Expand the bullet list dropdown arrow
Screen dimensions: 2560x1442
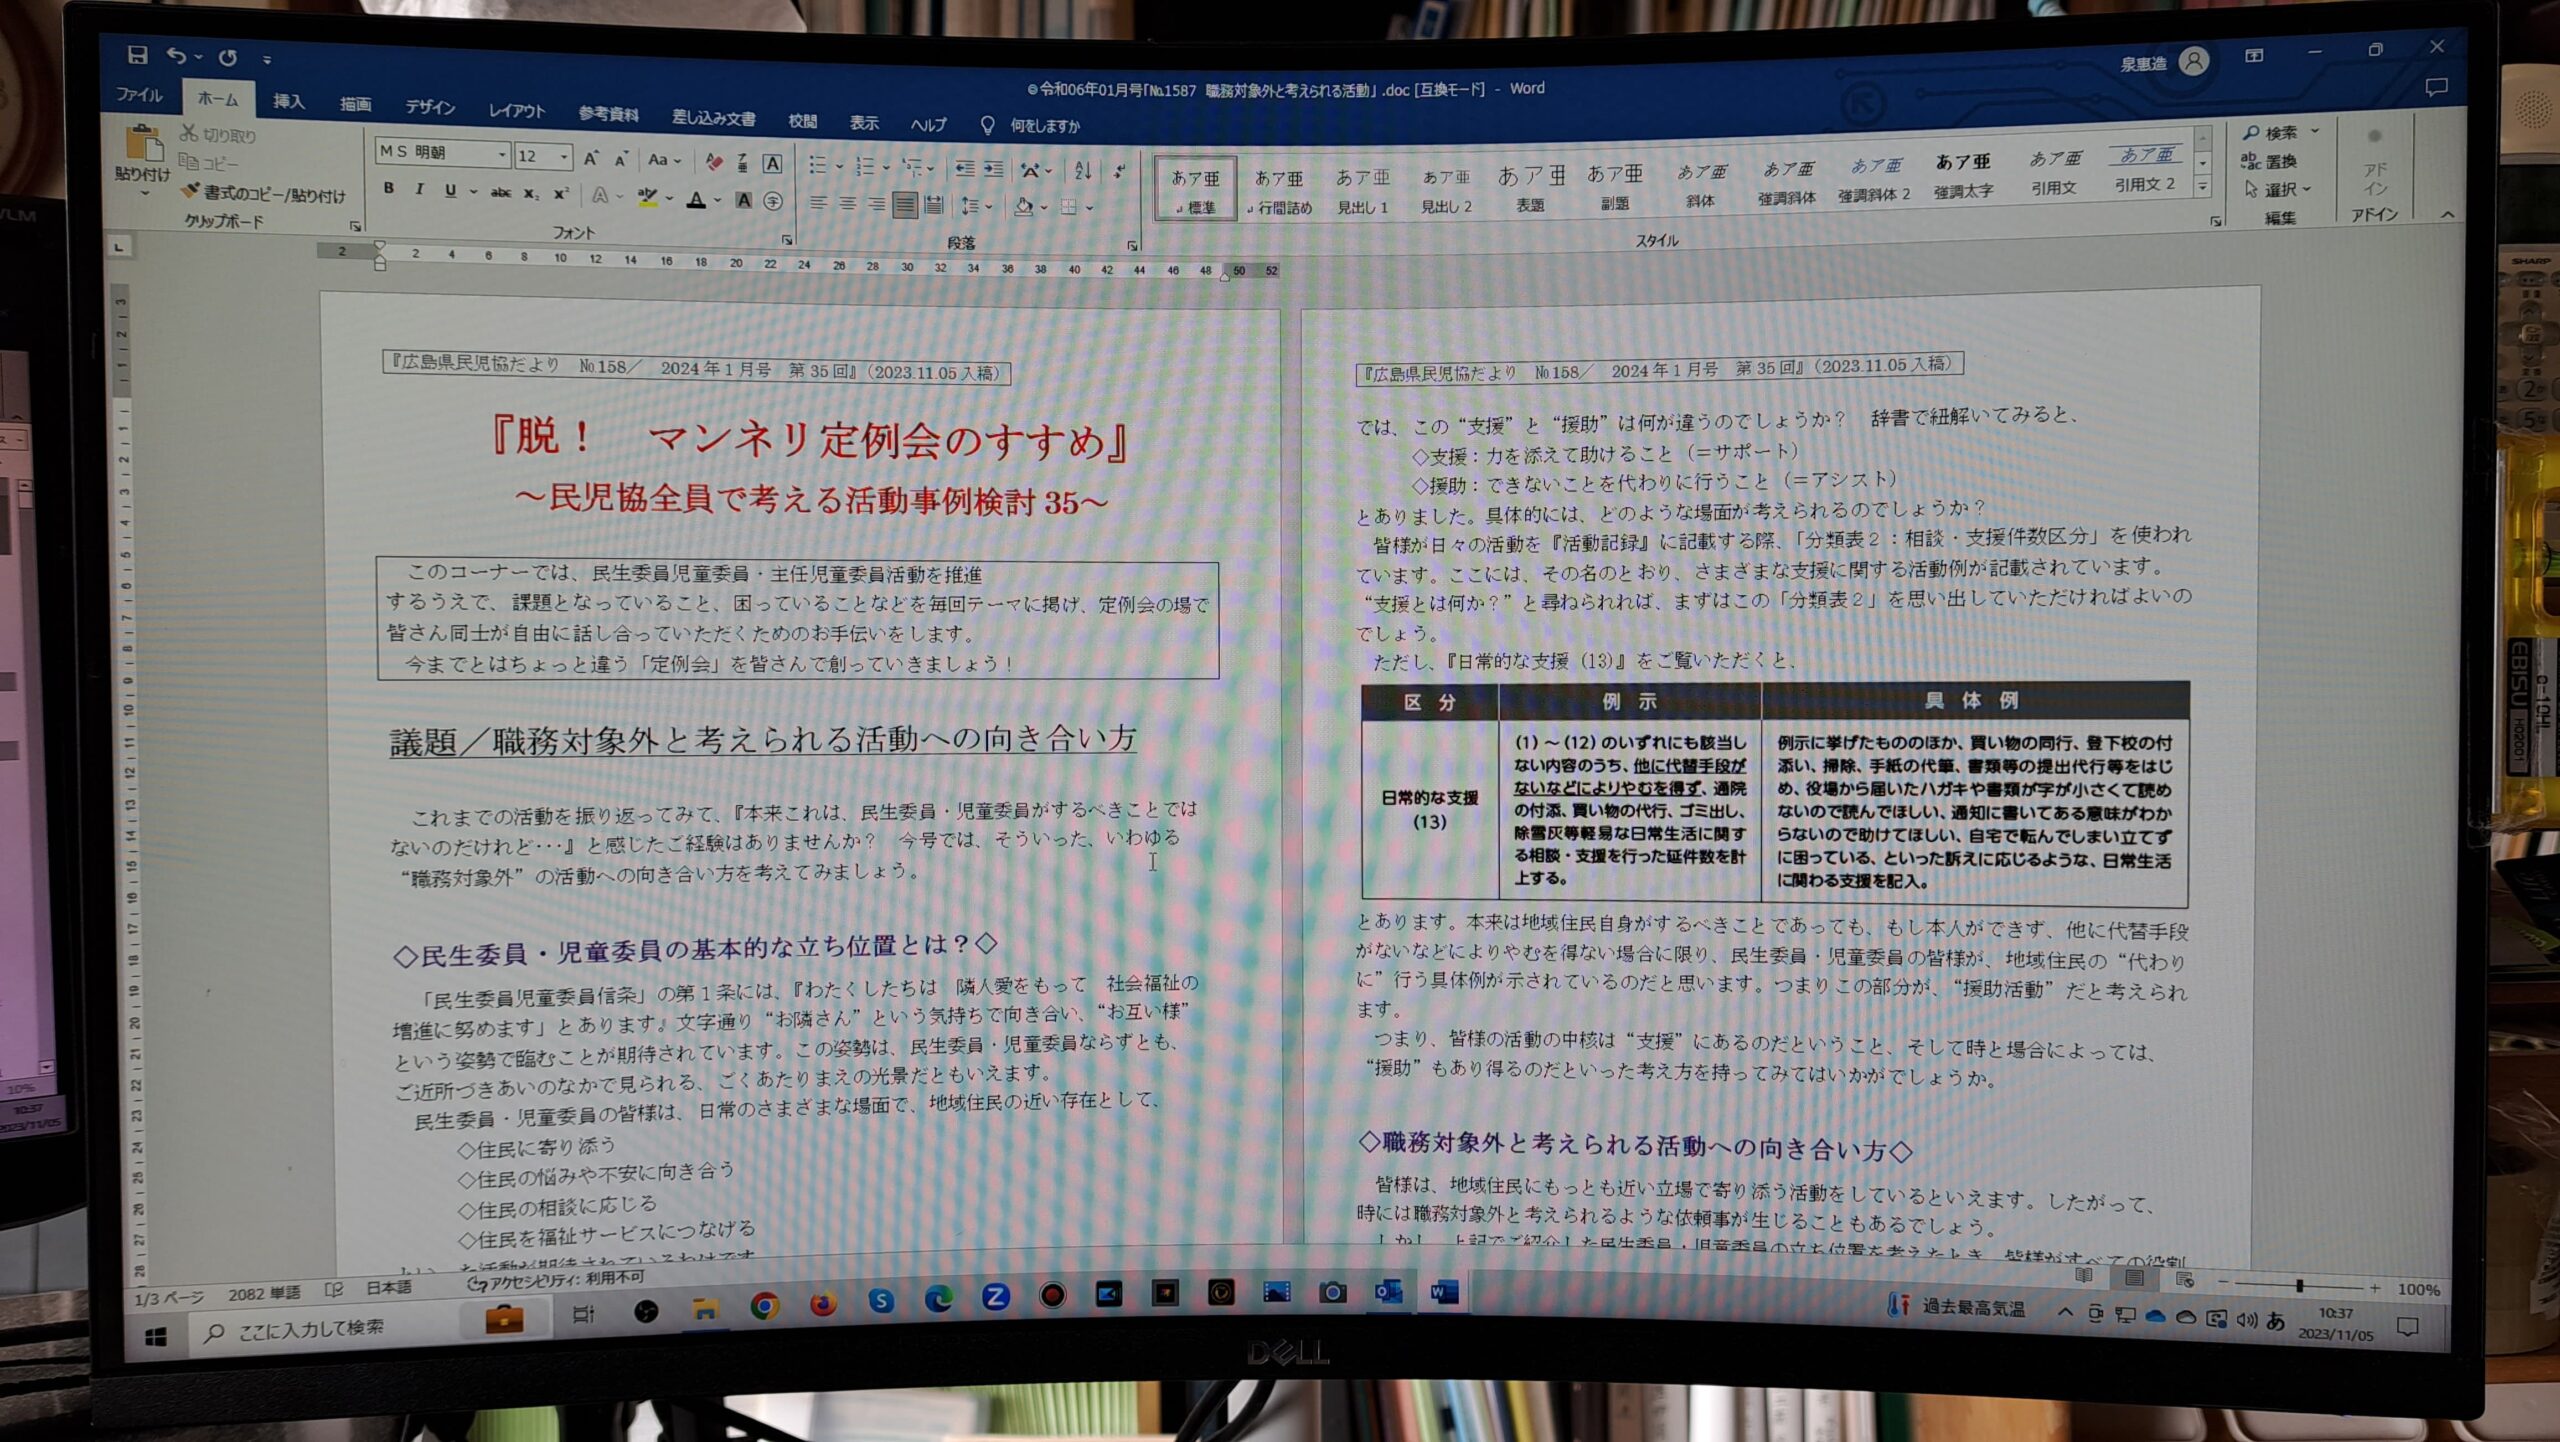pos(840,166)
